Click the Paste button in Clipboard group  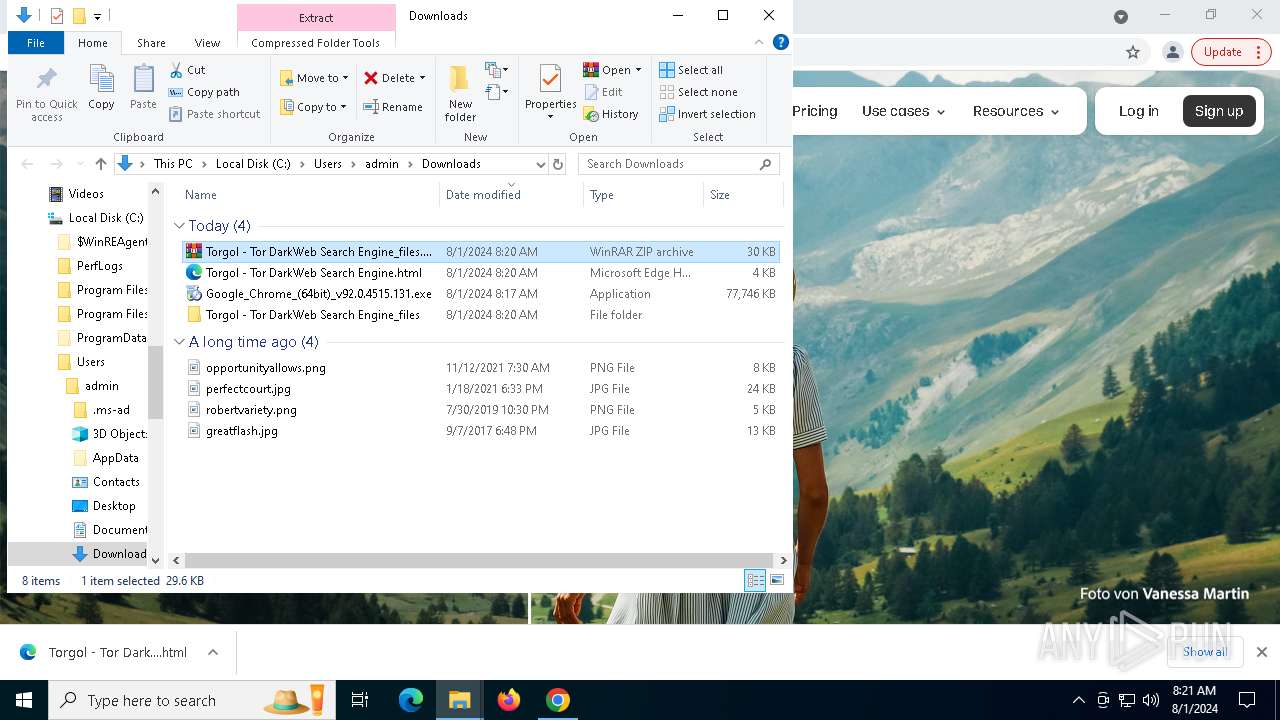143,88
